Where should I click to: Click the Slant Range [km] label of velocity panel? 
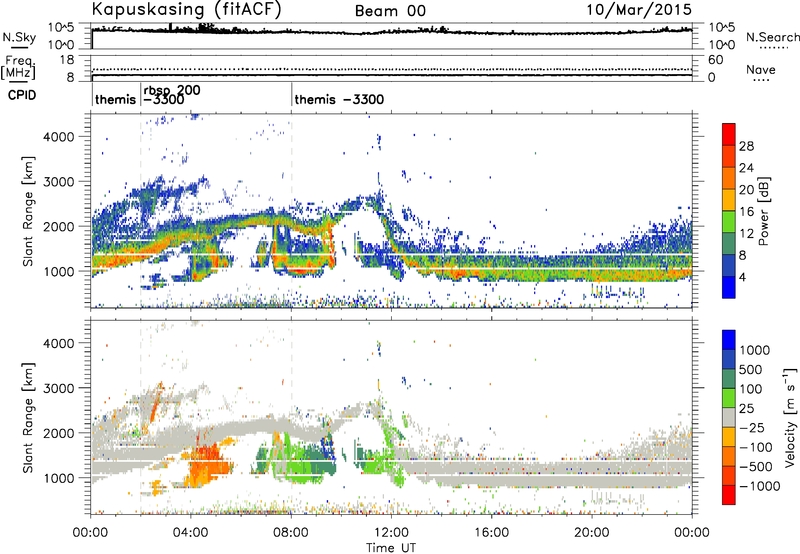pyautogui.click(x=28, y=417)
